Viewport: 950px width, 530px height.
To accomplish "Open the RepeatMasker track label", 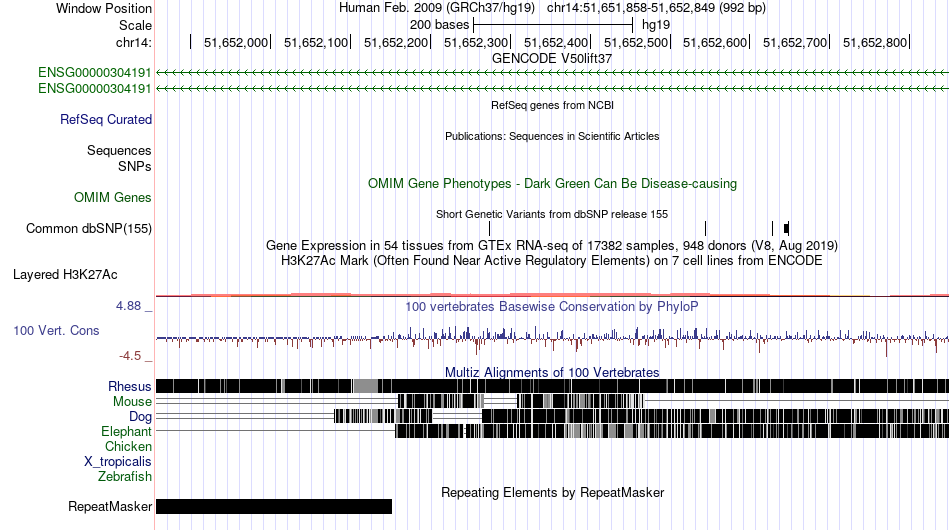I will pos(110,506).
